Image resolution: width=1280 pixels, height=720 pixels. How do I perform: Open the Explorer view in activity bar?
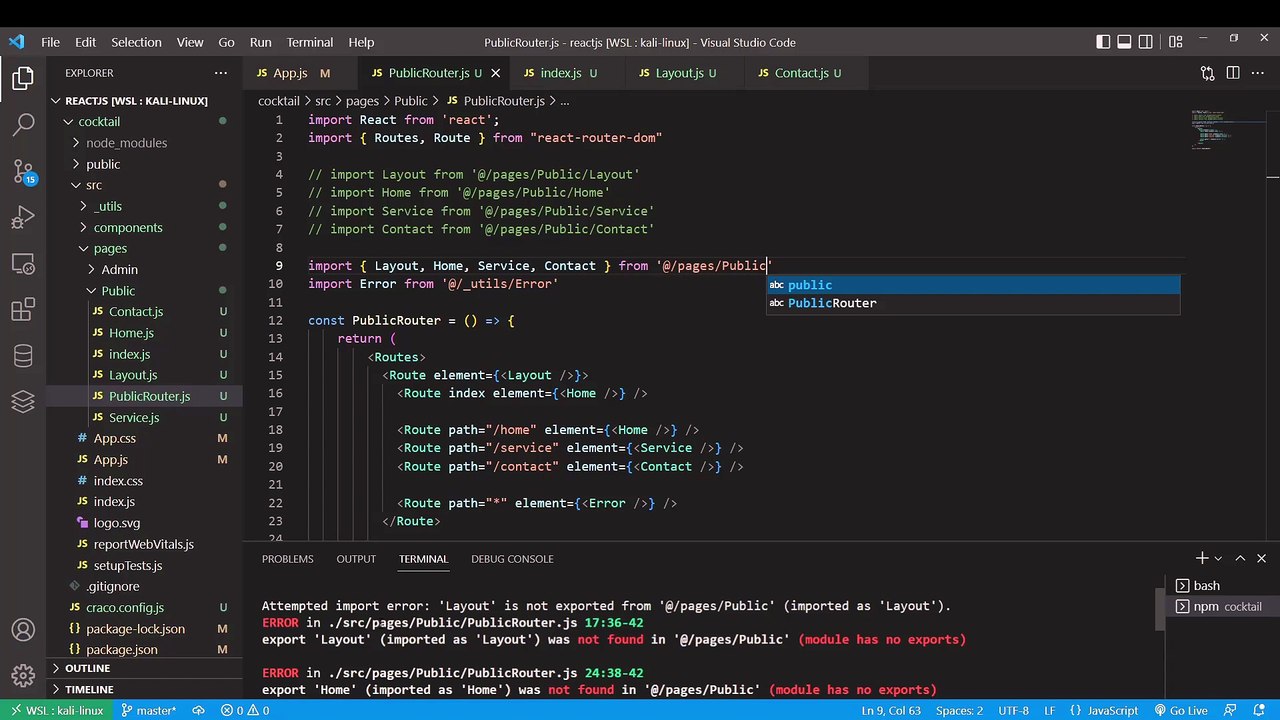23,78
